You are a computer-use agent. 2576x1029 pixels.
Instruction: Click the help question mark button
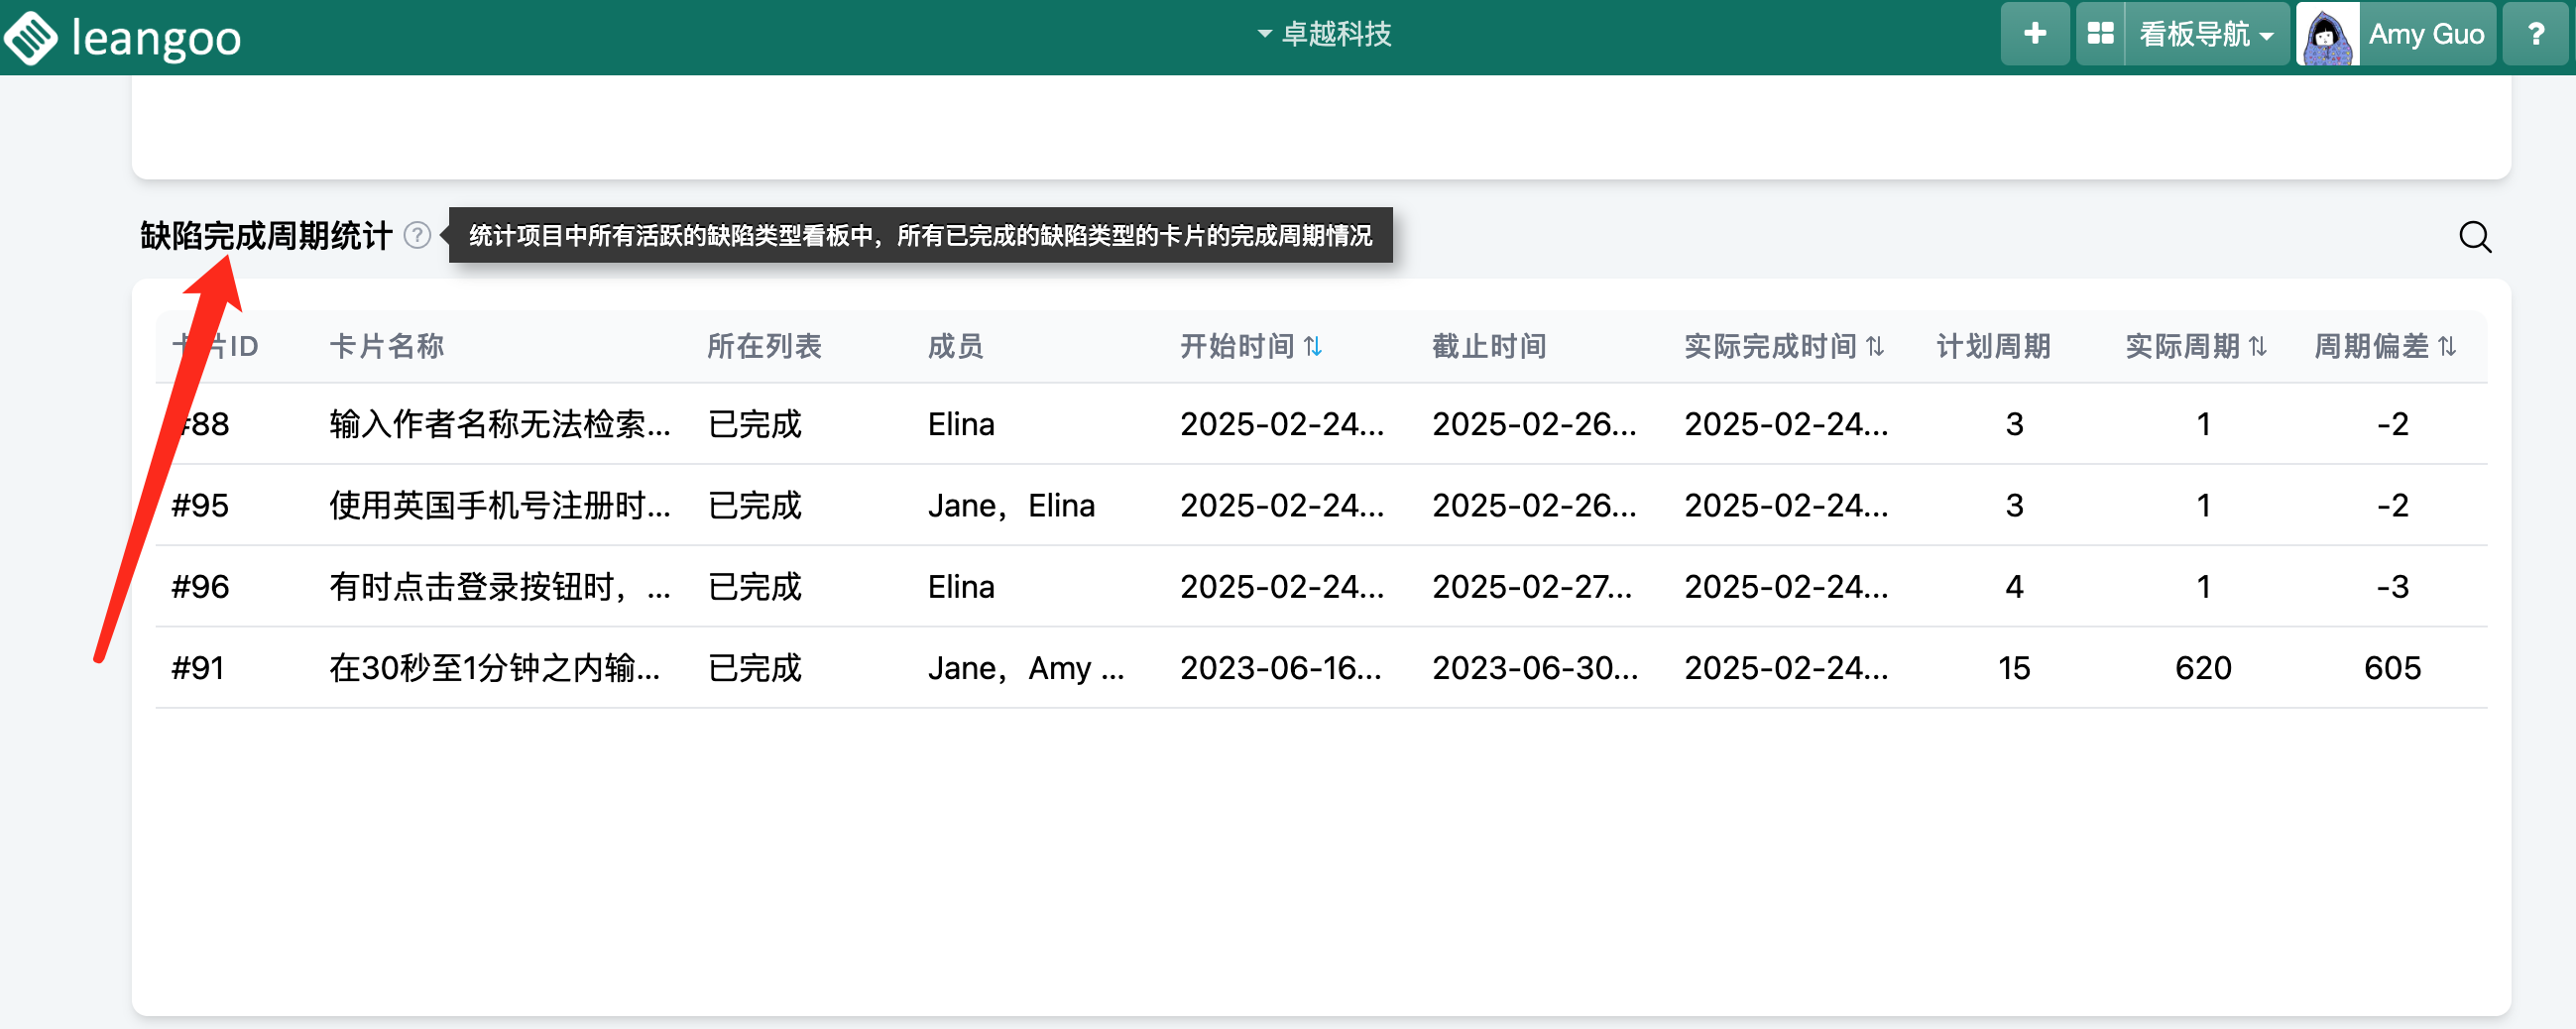point(2535,35)
